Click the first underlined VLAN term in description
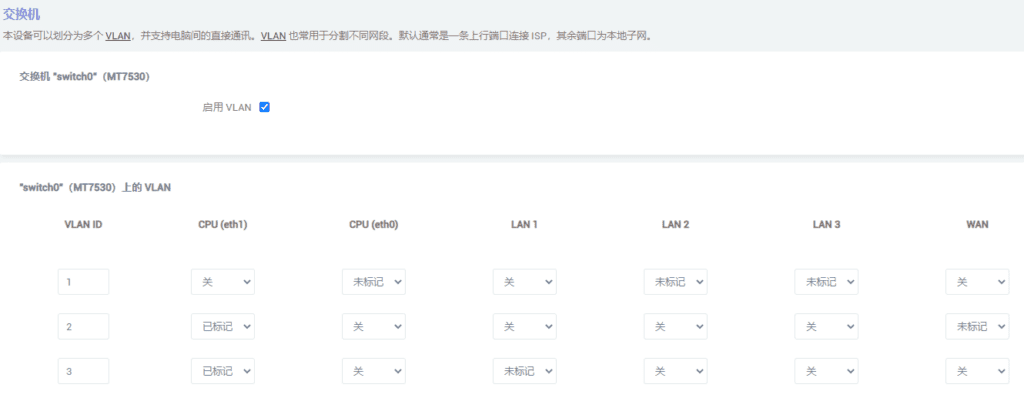The width and height of the screenshot is (1024, 398). (118, 35)
